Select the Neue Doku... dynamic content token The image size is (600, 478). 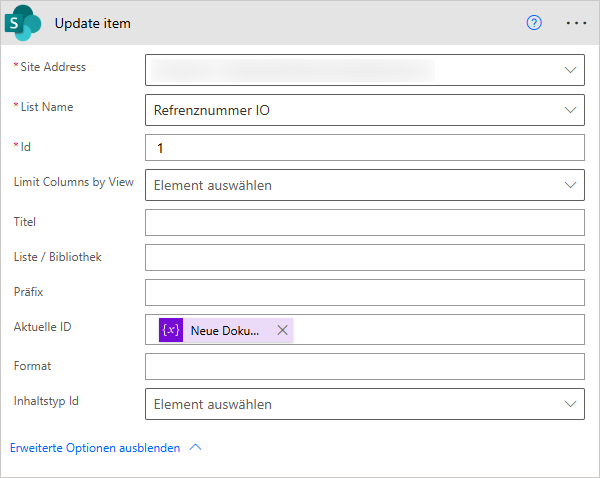pos(225,330)
